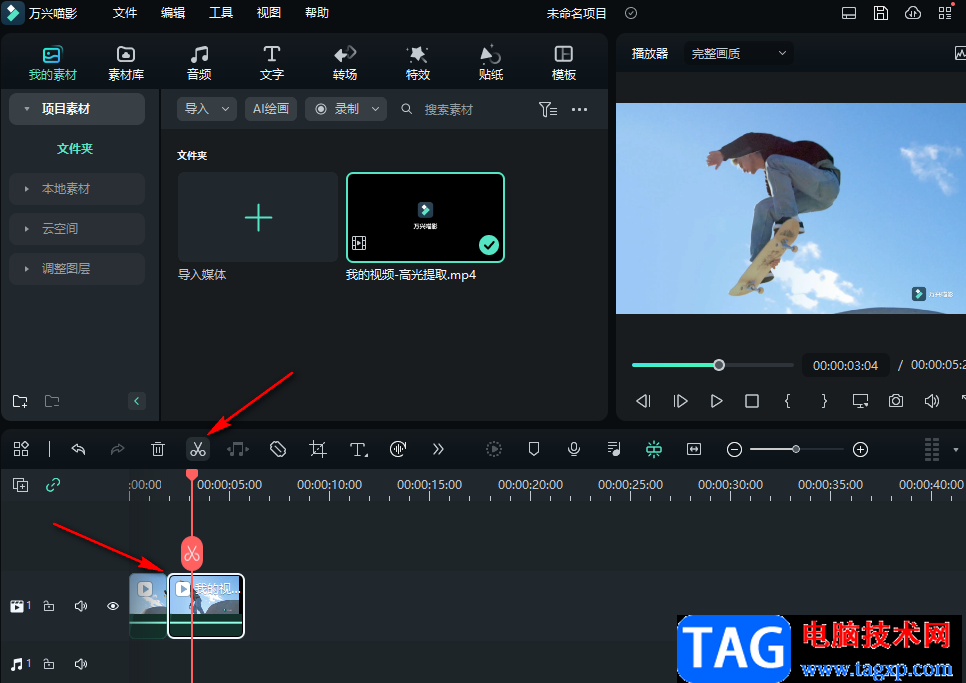Open the media filter and sort icon
This screenshot has width=966, height=683.
(548, 110)
